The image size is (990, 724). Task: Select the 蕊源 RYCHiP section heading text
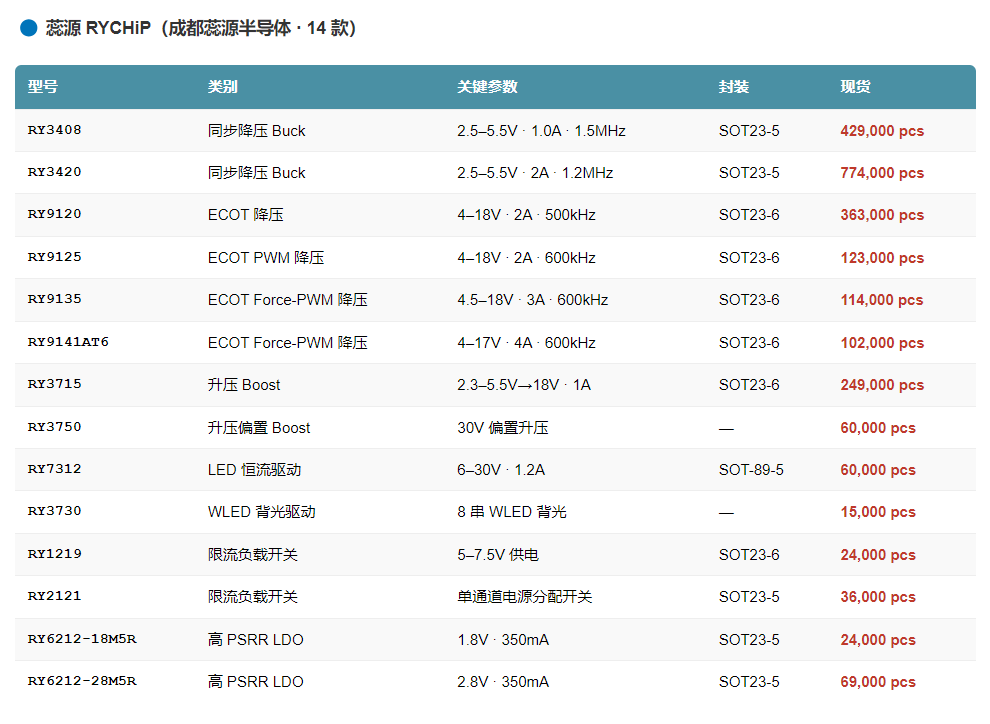click(200, 28)
